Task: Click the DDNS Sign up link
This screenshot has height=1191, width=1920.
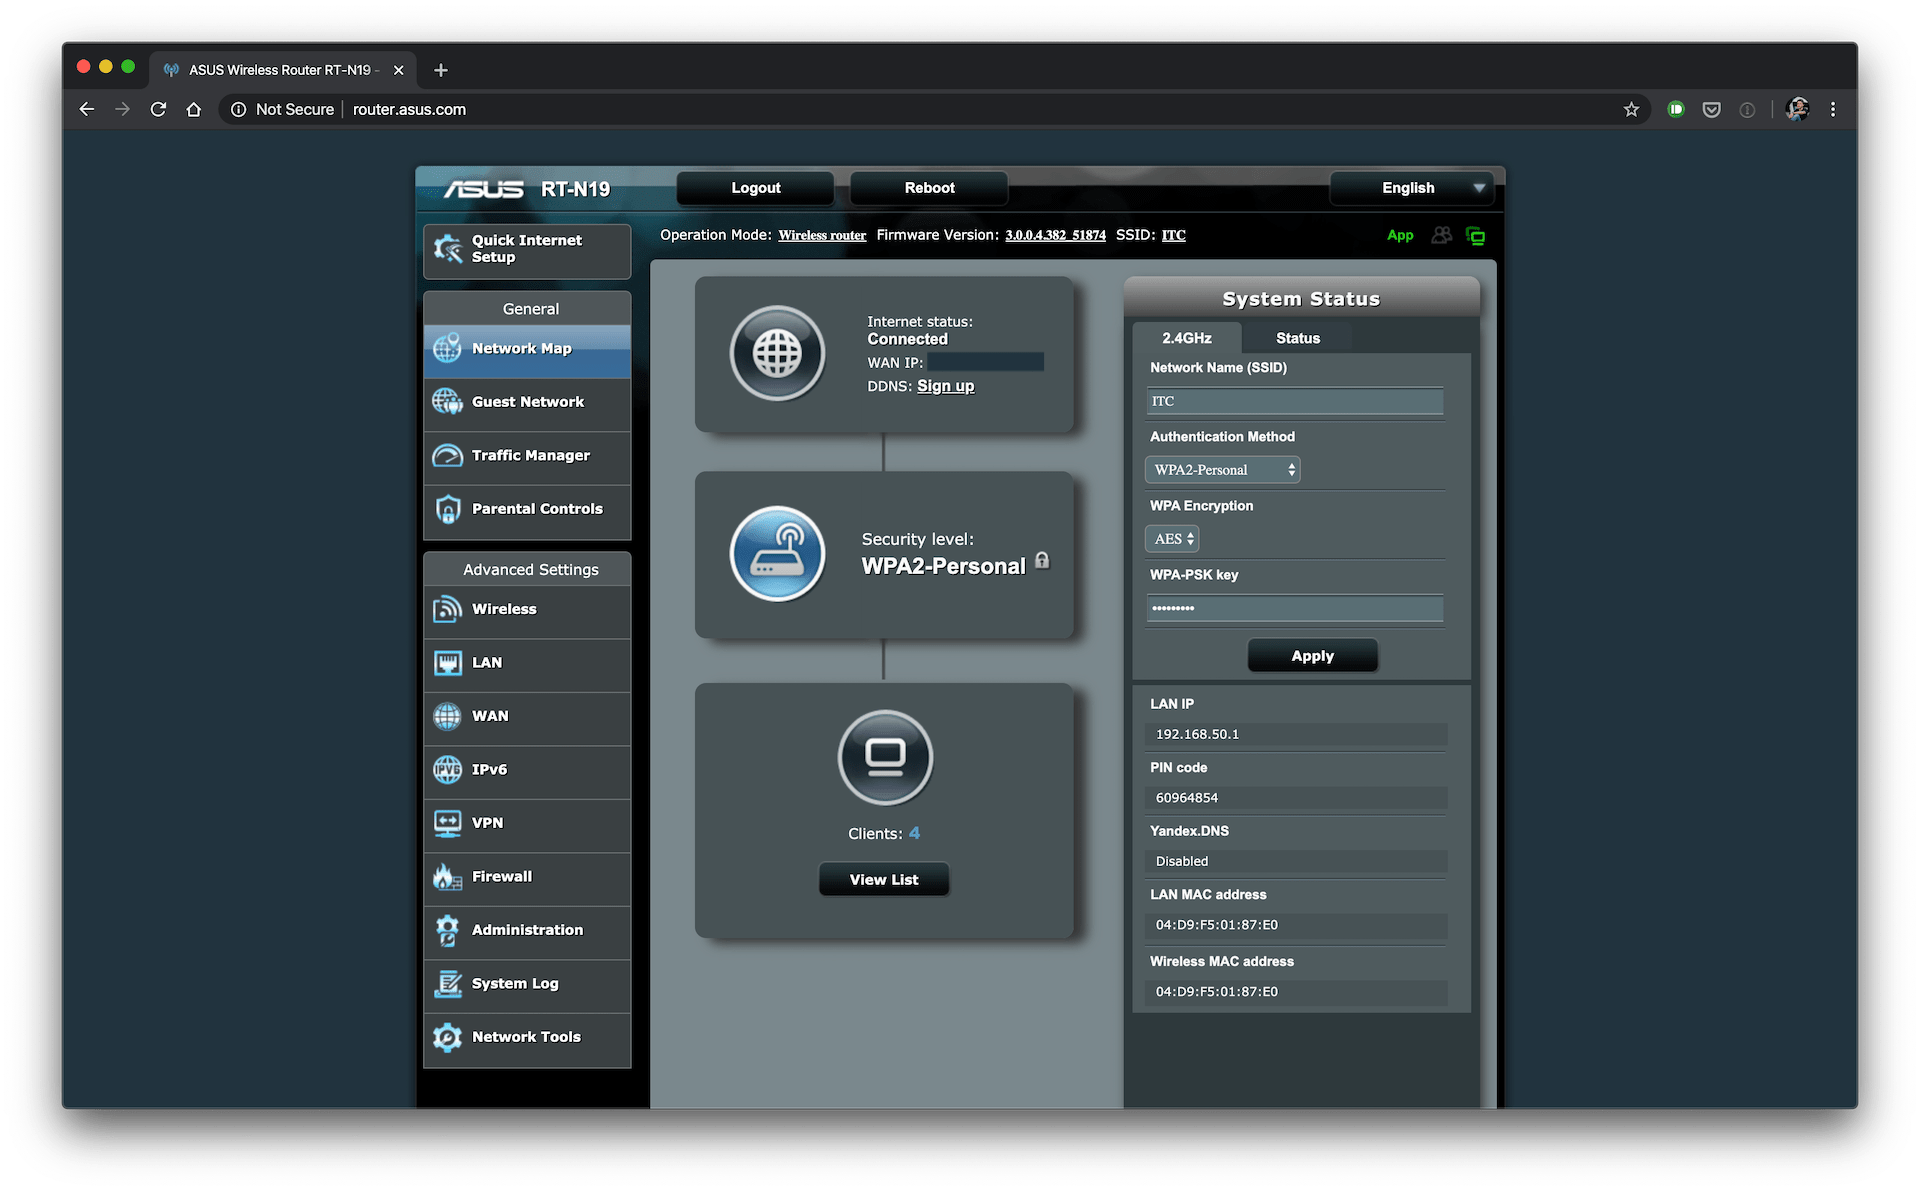Action: click(945, 386)
